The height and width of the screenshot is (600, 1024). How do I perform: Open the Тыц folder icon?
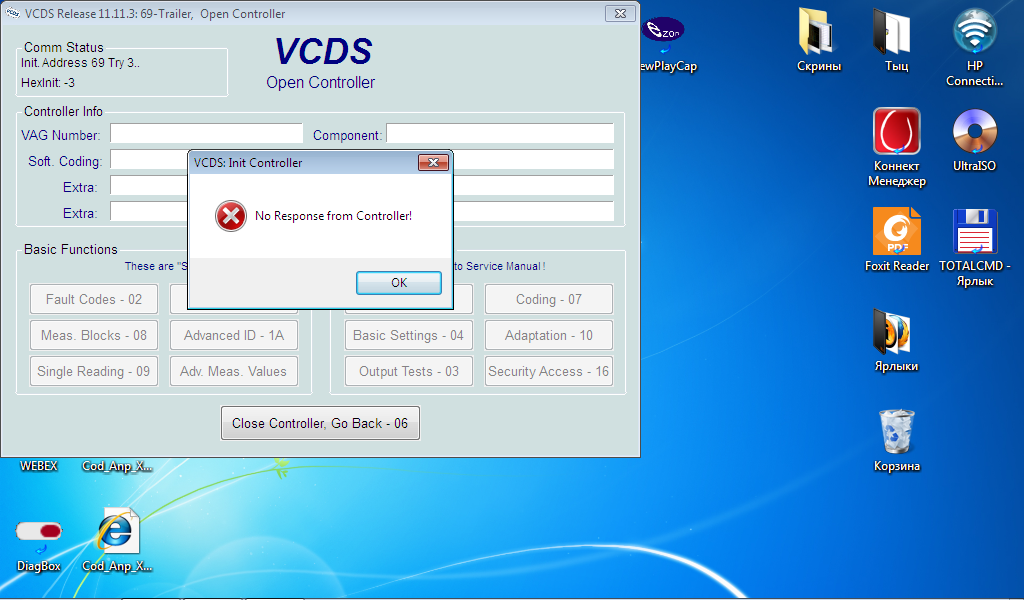click(x=897, y=40)
